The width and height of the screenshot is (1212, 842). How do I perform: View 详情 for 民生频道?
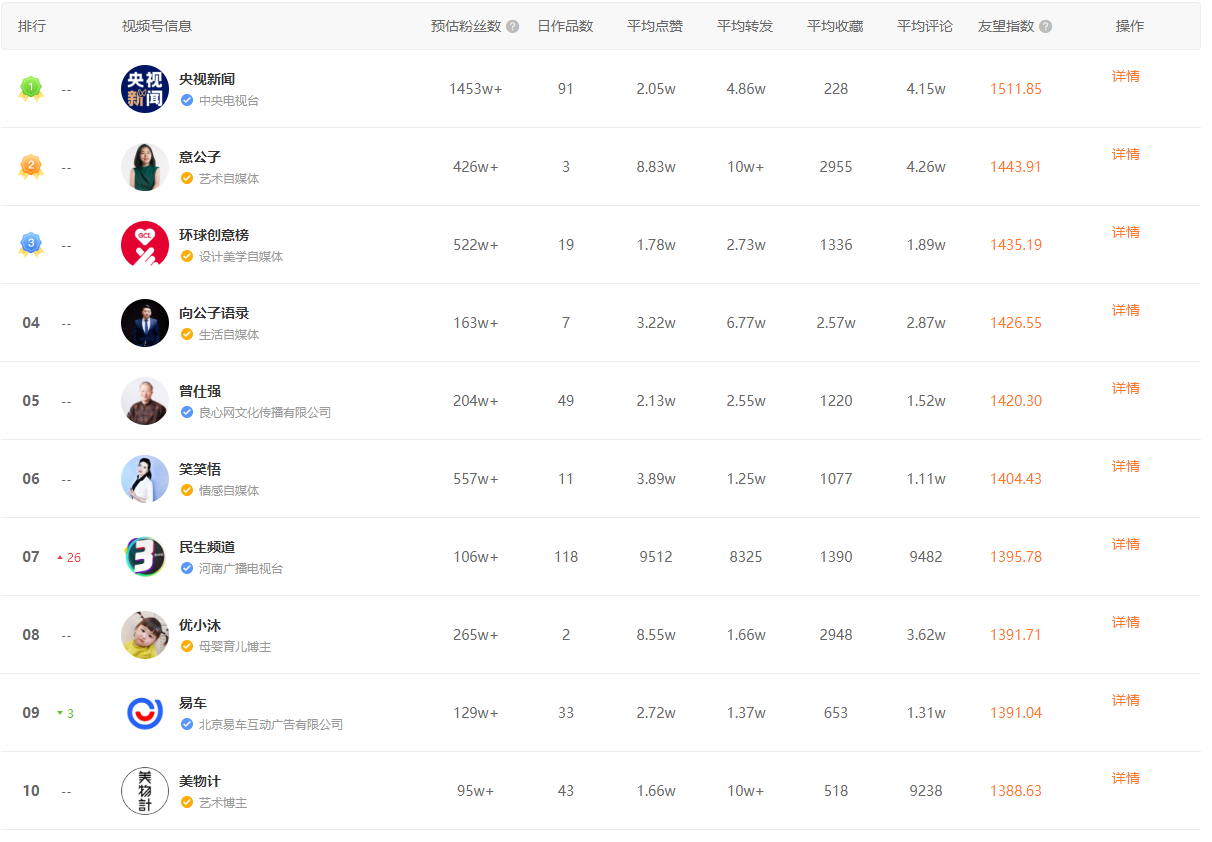1125,544
